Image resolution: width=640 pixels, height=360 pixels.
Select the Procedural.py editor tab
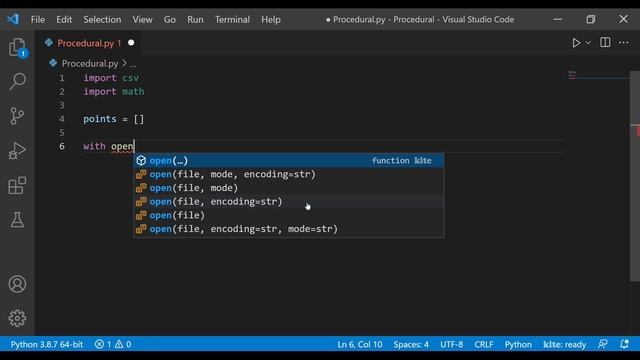click(89, 43)
